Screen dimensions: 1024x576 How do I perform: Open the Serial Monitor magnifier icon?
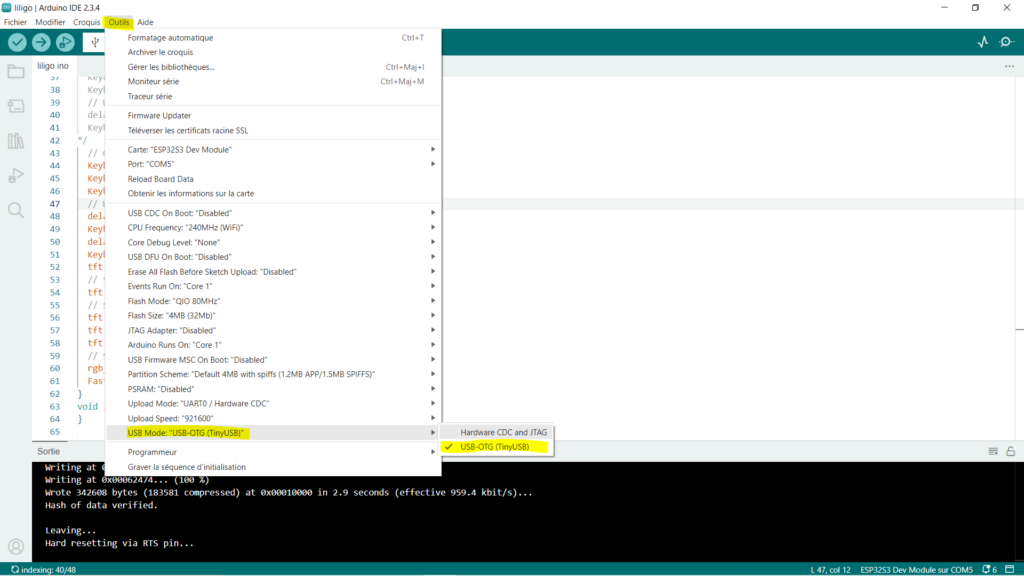[1006, 42]
